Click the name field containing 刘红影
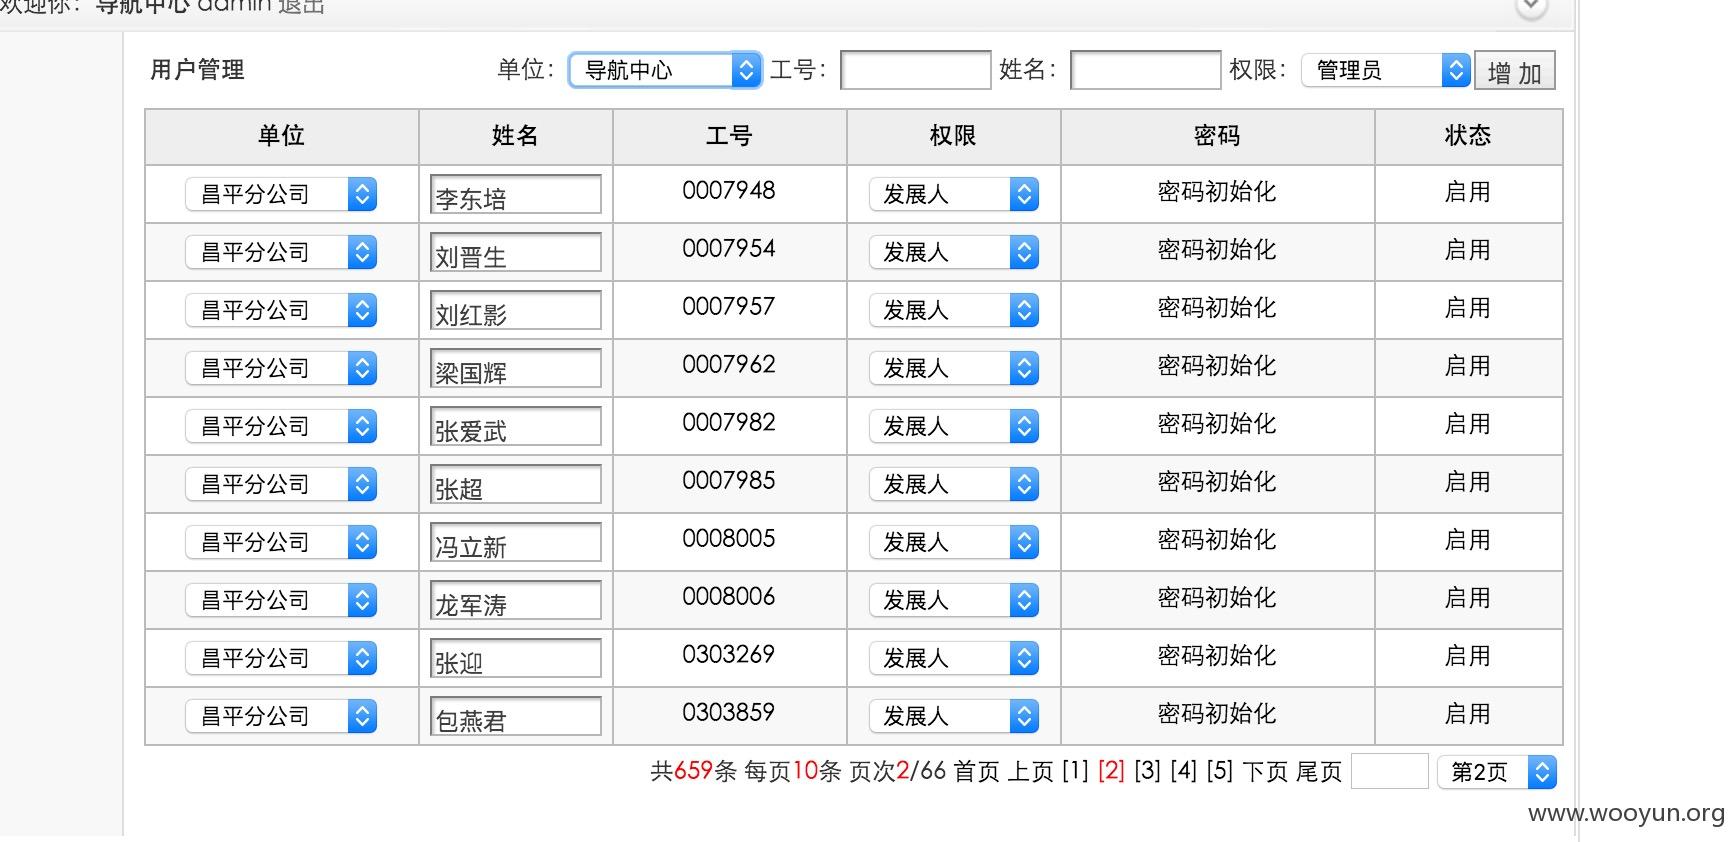Viewport: 1734px width, 842px height. (516, 311)
